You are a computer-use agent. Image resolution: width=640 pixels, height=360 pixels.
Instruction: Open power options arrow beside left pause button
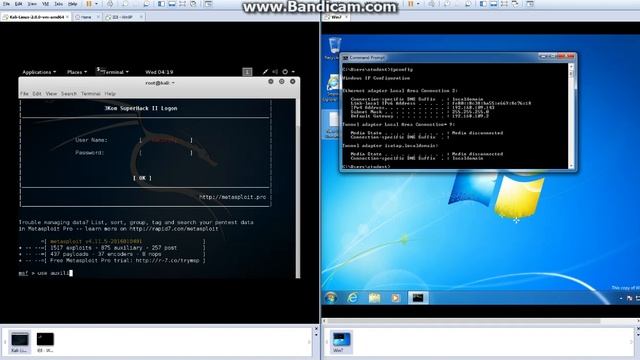pos(96,4)
